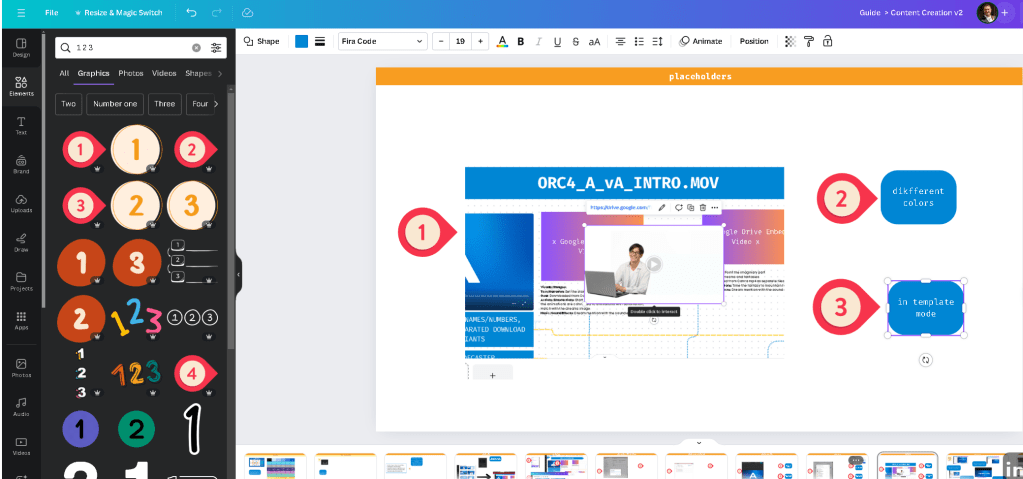
Task: Click the Animate button
Action: point(701,41)
